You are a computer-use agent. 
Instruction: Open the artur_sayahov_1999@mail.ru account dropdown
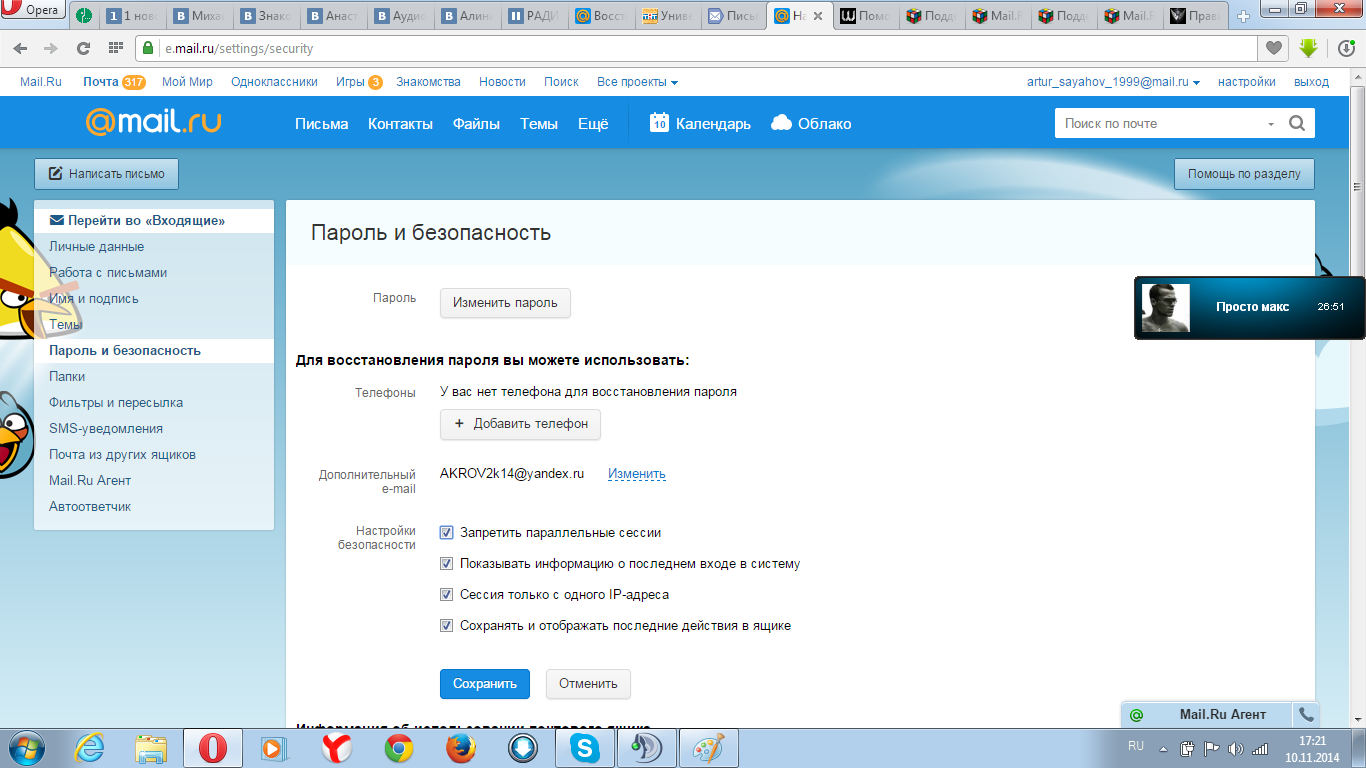click(1113, 82)
